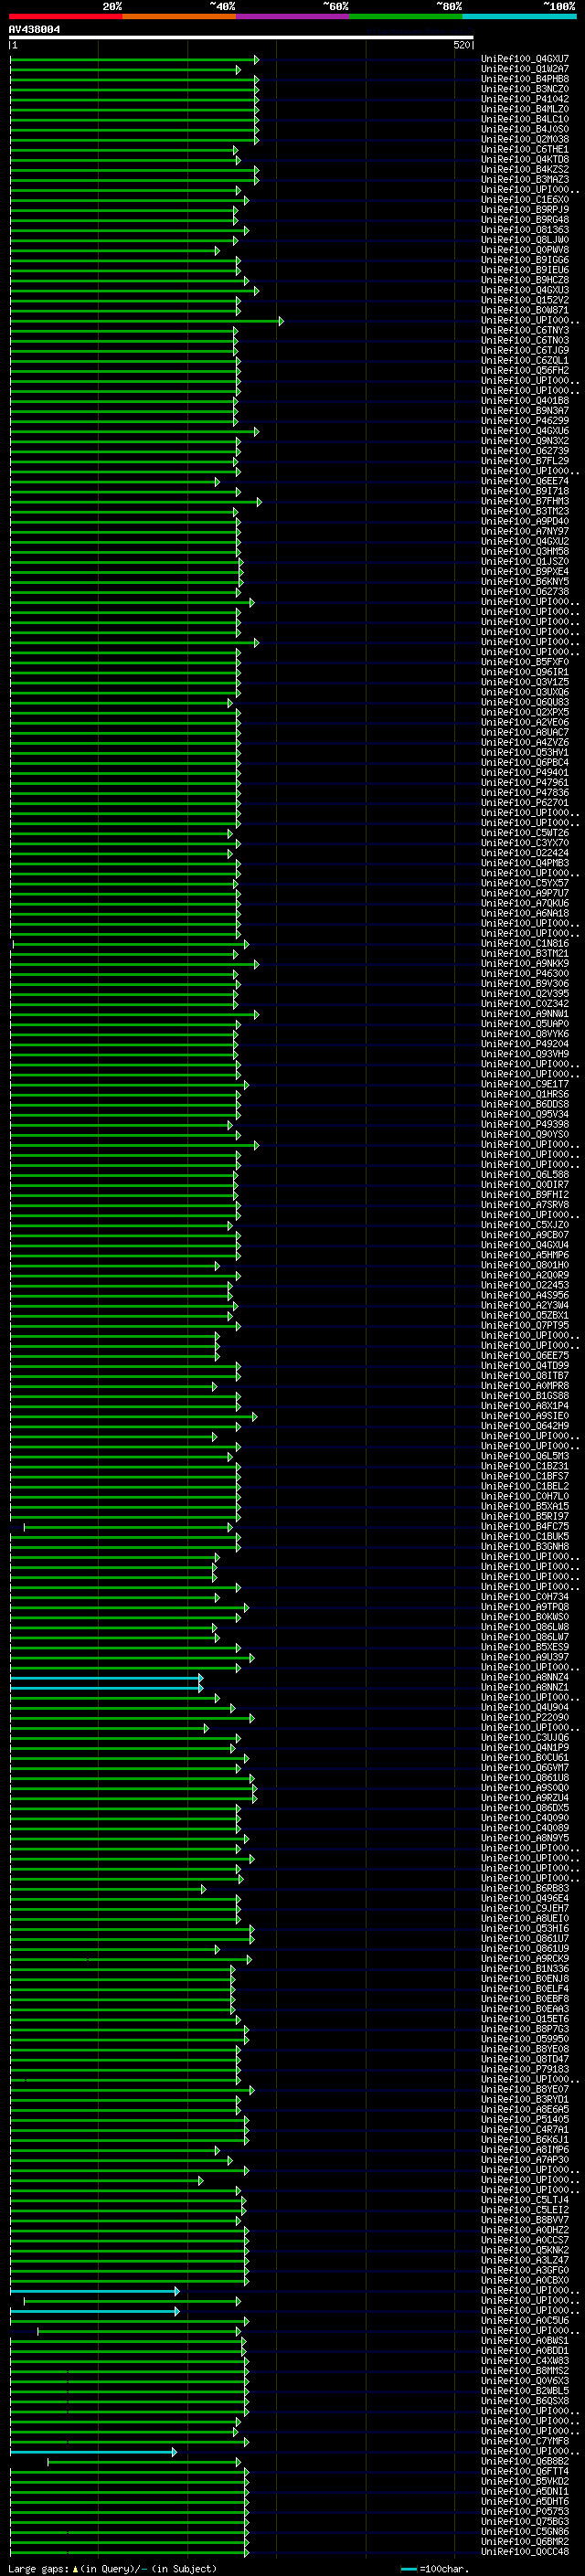Open hit UniRef100_B4PHB8
Screen dimensions: 585x2576
click(x=525, y=79)
